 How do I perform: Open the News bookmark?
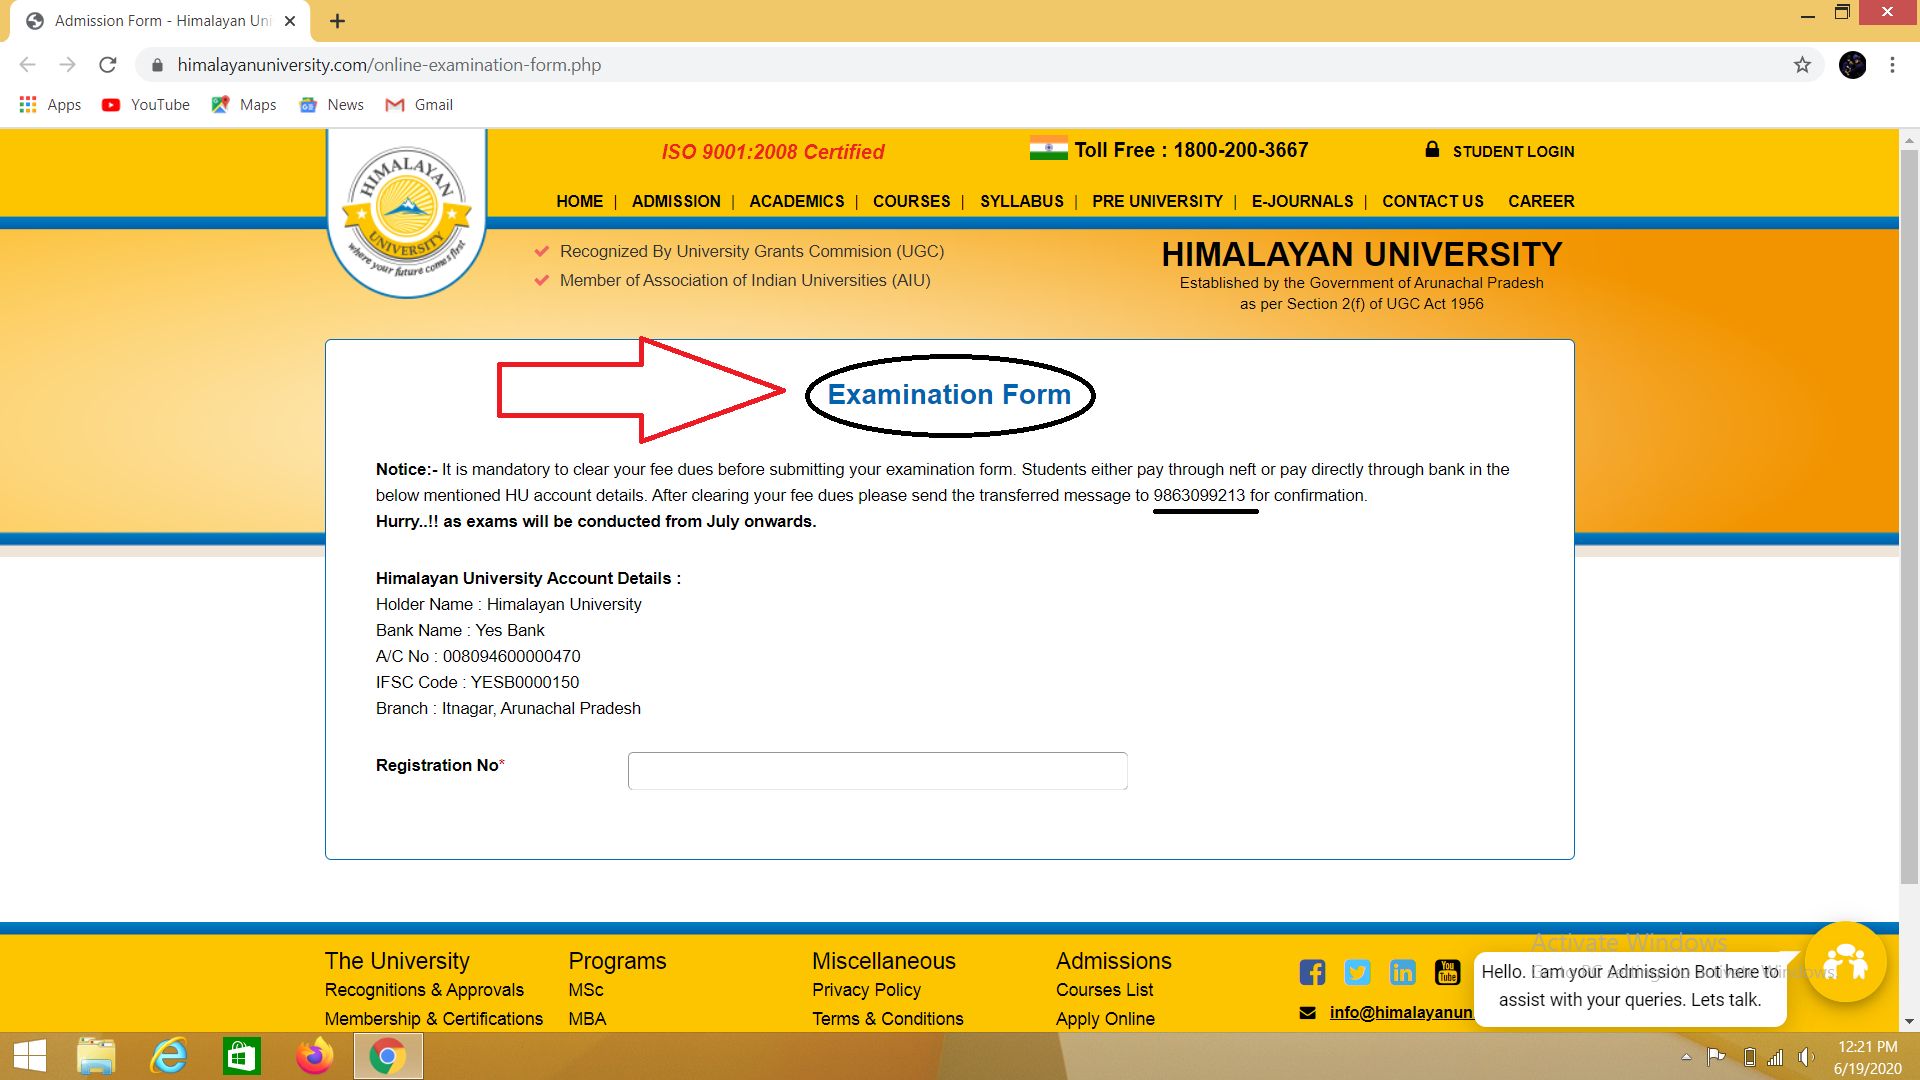pyautogui.click(x=332, y=105)
